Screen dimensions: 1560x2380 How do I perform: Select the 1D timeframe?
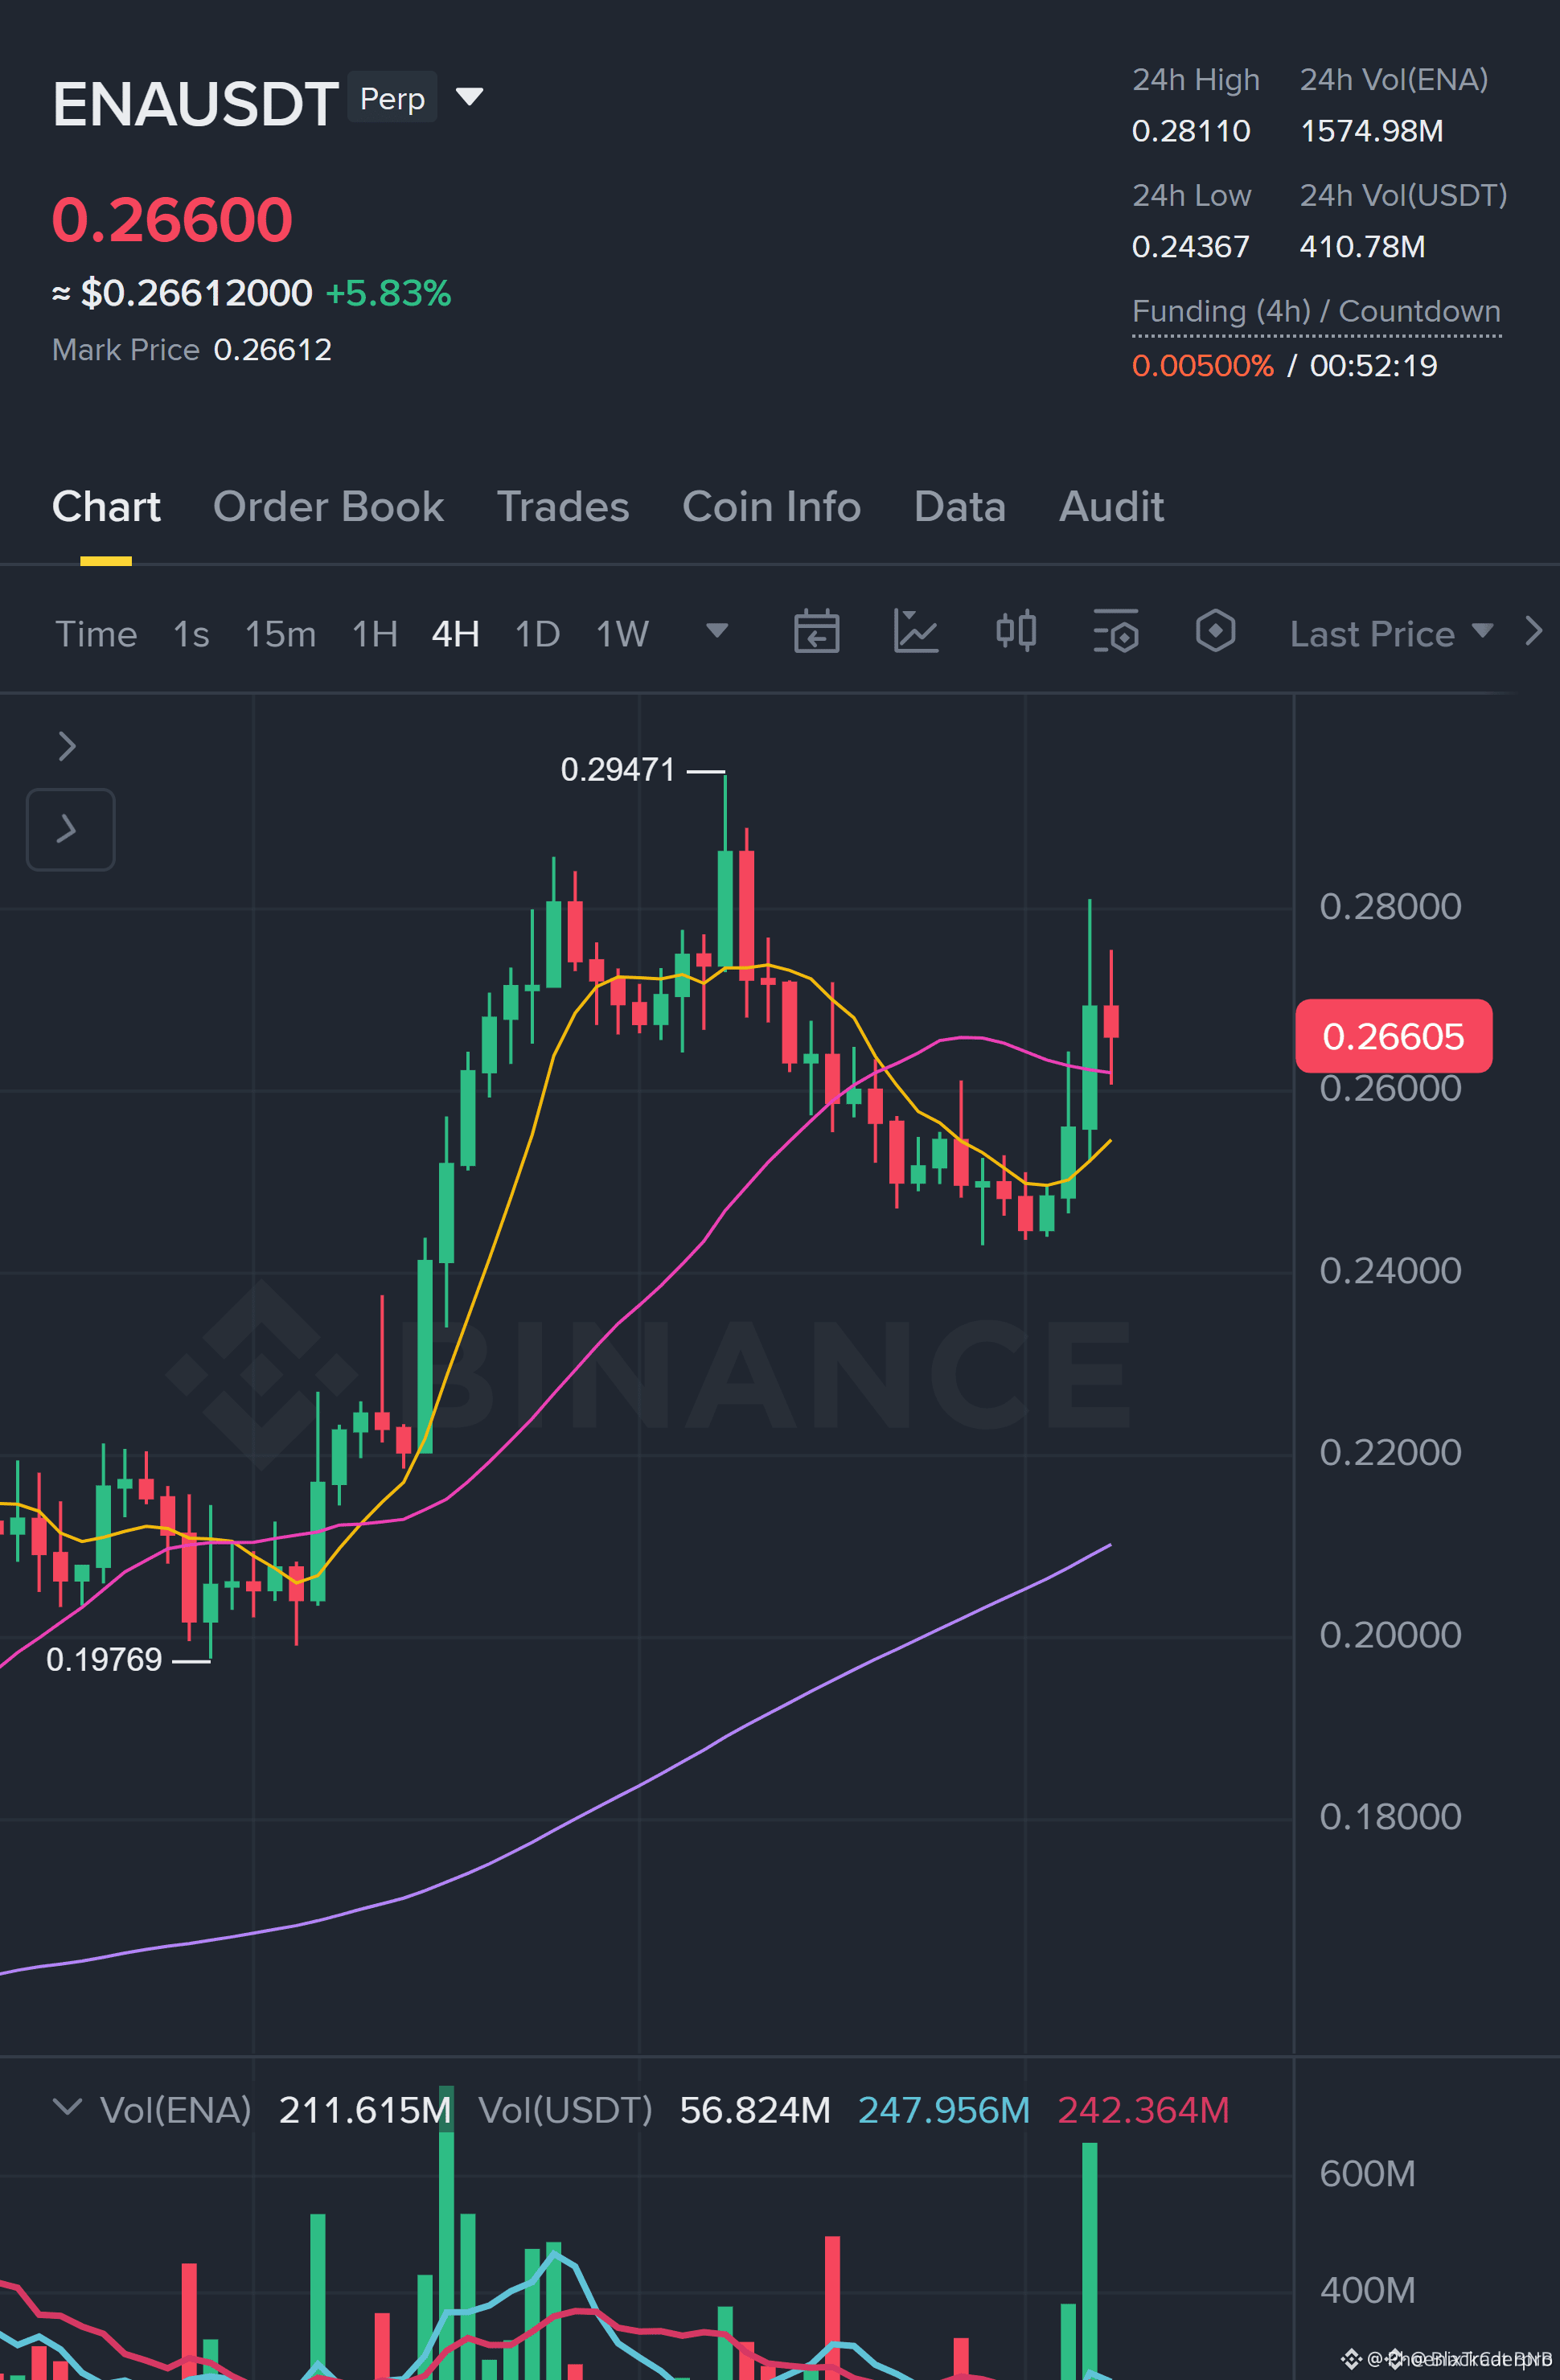pyautogui.click(x=537, y=633)
